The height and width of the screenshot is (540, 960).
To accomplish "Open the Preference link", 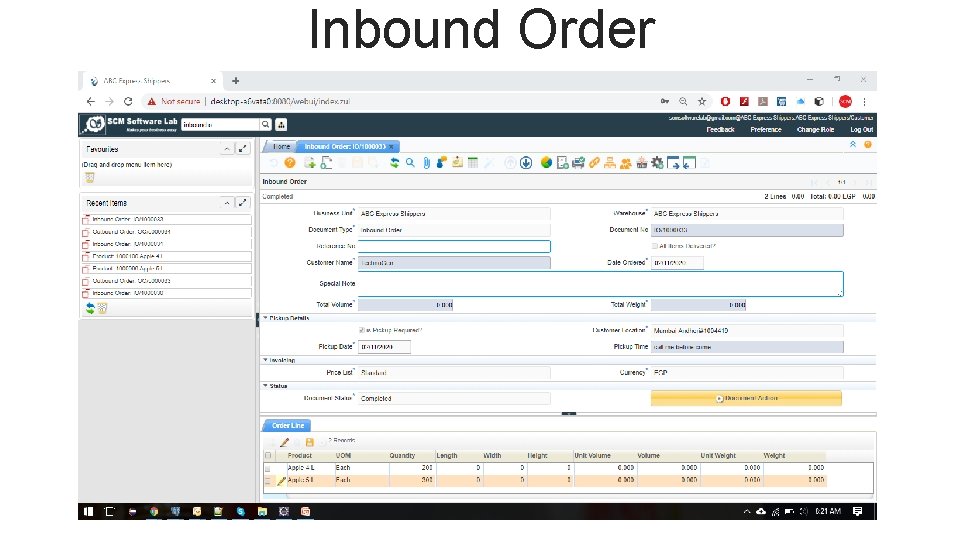I will click(x=766, y=130).
